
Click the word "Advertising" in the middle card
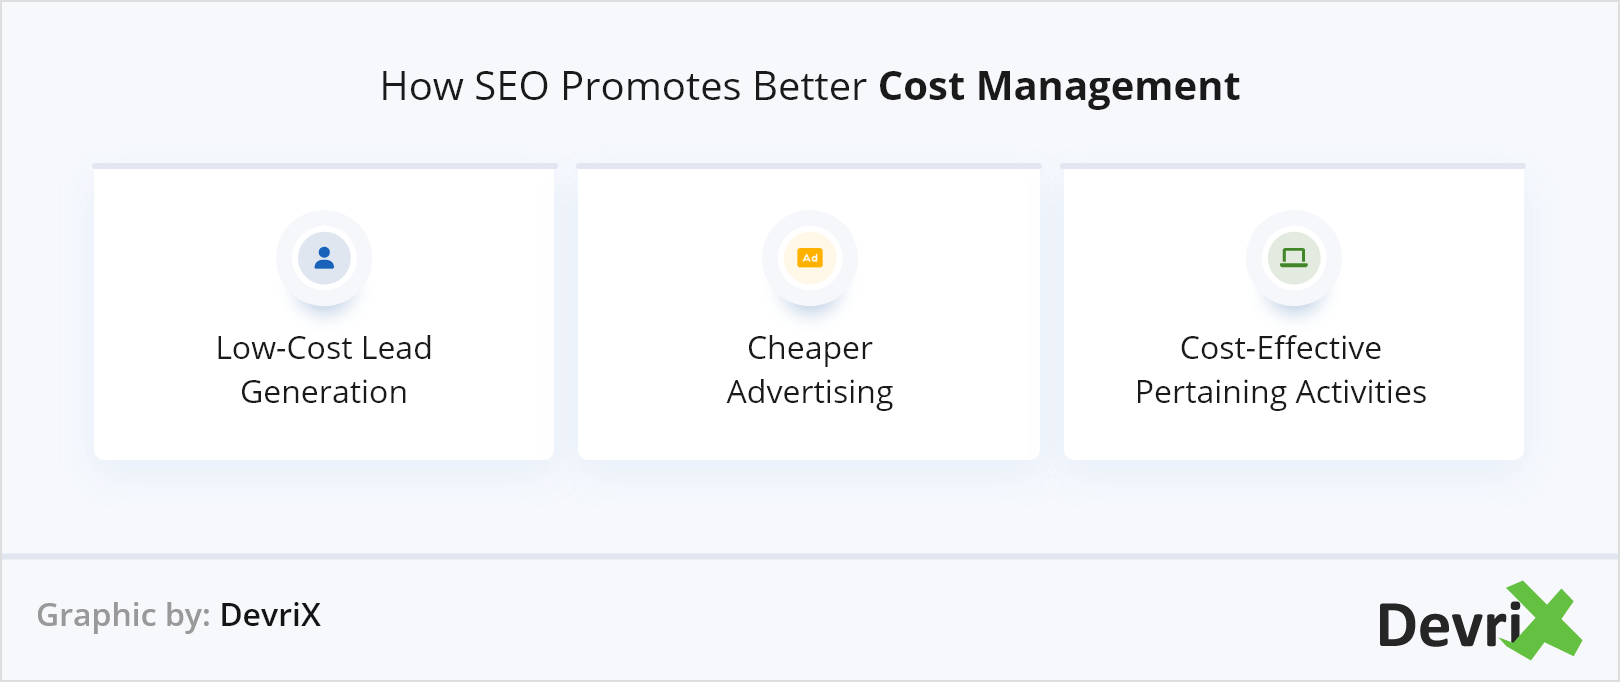coord(810,392)
